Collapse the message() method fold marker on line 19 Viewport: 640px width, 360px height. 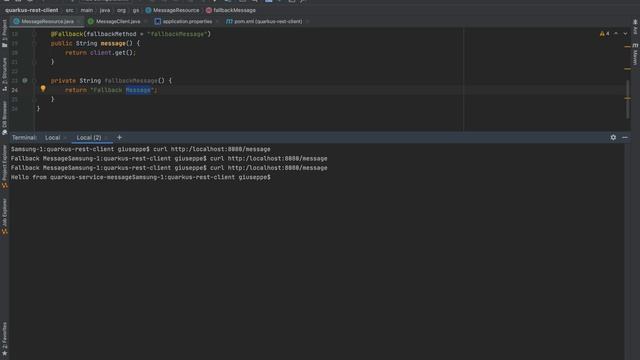pos(34,43)
